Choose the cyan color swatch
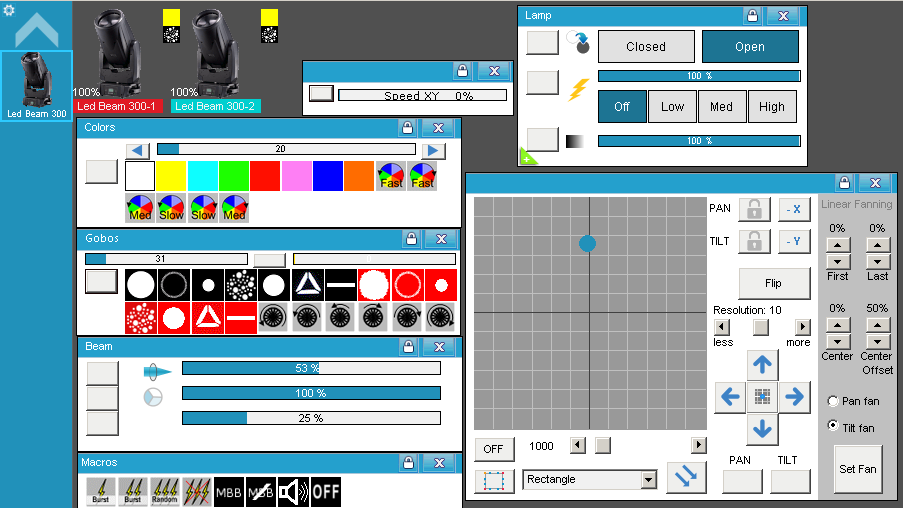The image size is (903, 508). click(x=202, y=176)
